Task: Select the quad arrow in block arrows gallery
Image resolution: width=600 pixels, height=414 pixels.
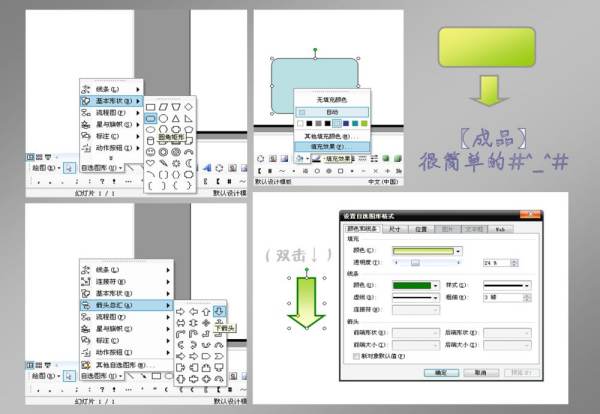Action: coord(206,323)
